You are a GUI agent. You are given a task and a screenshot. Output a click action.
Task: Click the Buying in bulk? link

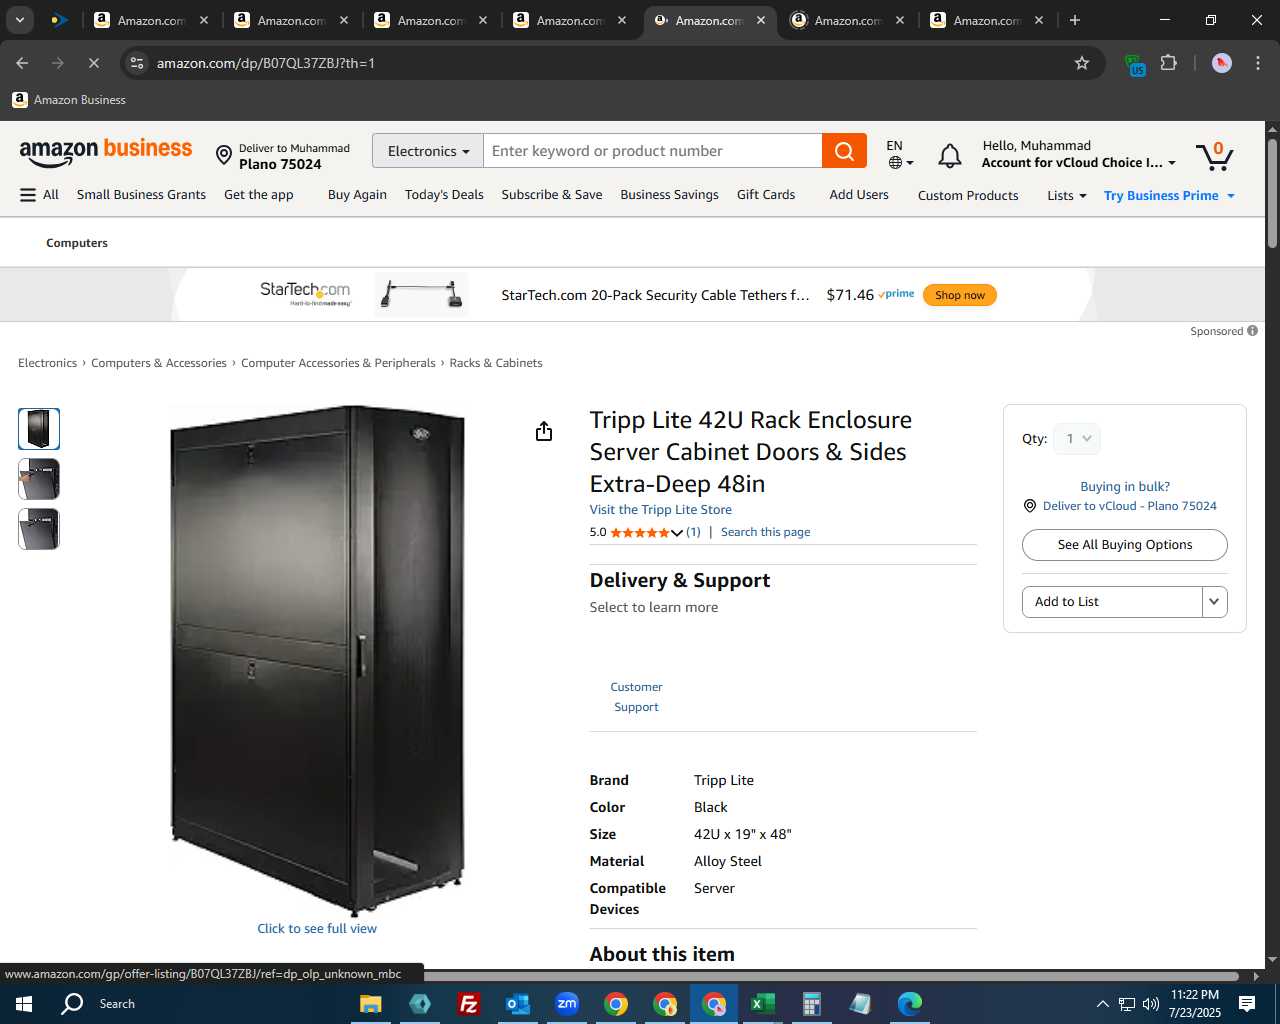1125,487
